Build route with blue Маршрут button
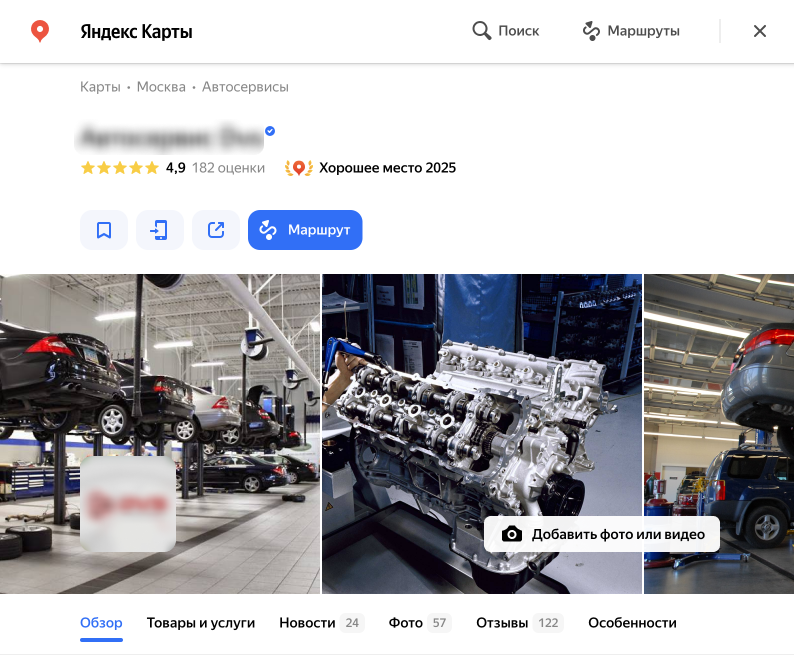Image resolution: width=794 pixels, height=655 pixels. click(305, 230)
